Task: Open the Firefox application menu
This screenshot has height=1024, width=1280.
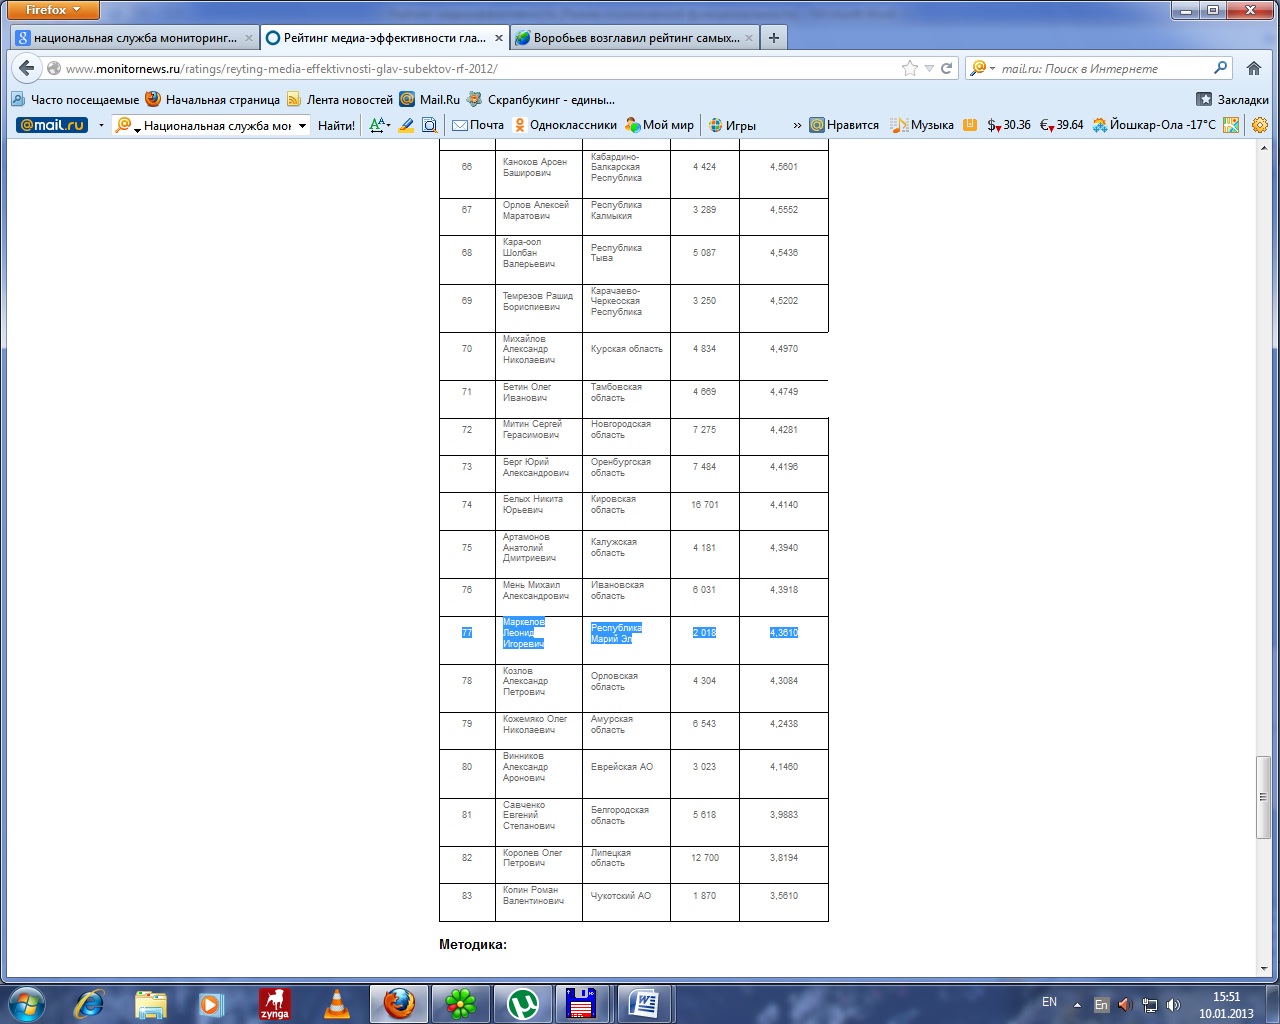Action: tap(53, 10)
